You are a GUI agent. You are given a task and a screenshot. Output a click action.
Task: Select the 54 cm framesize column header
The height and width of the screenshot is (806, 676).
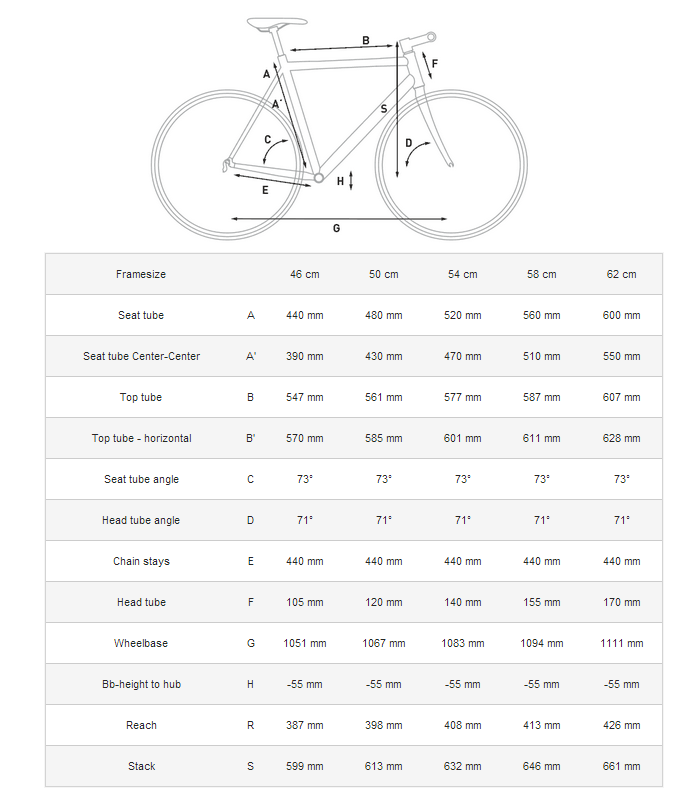pos(462,274)
